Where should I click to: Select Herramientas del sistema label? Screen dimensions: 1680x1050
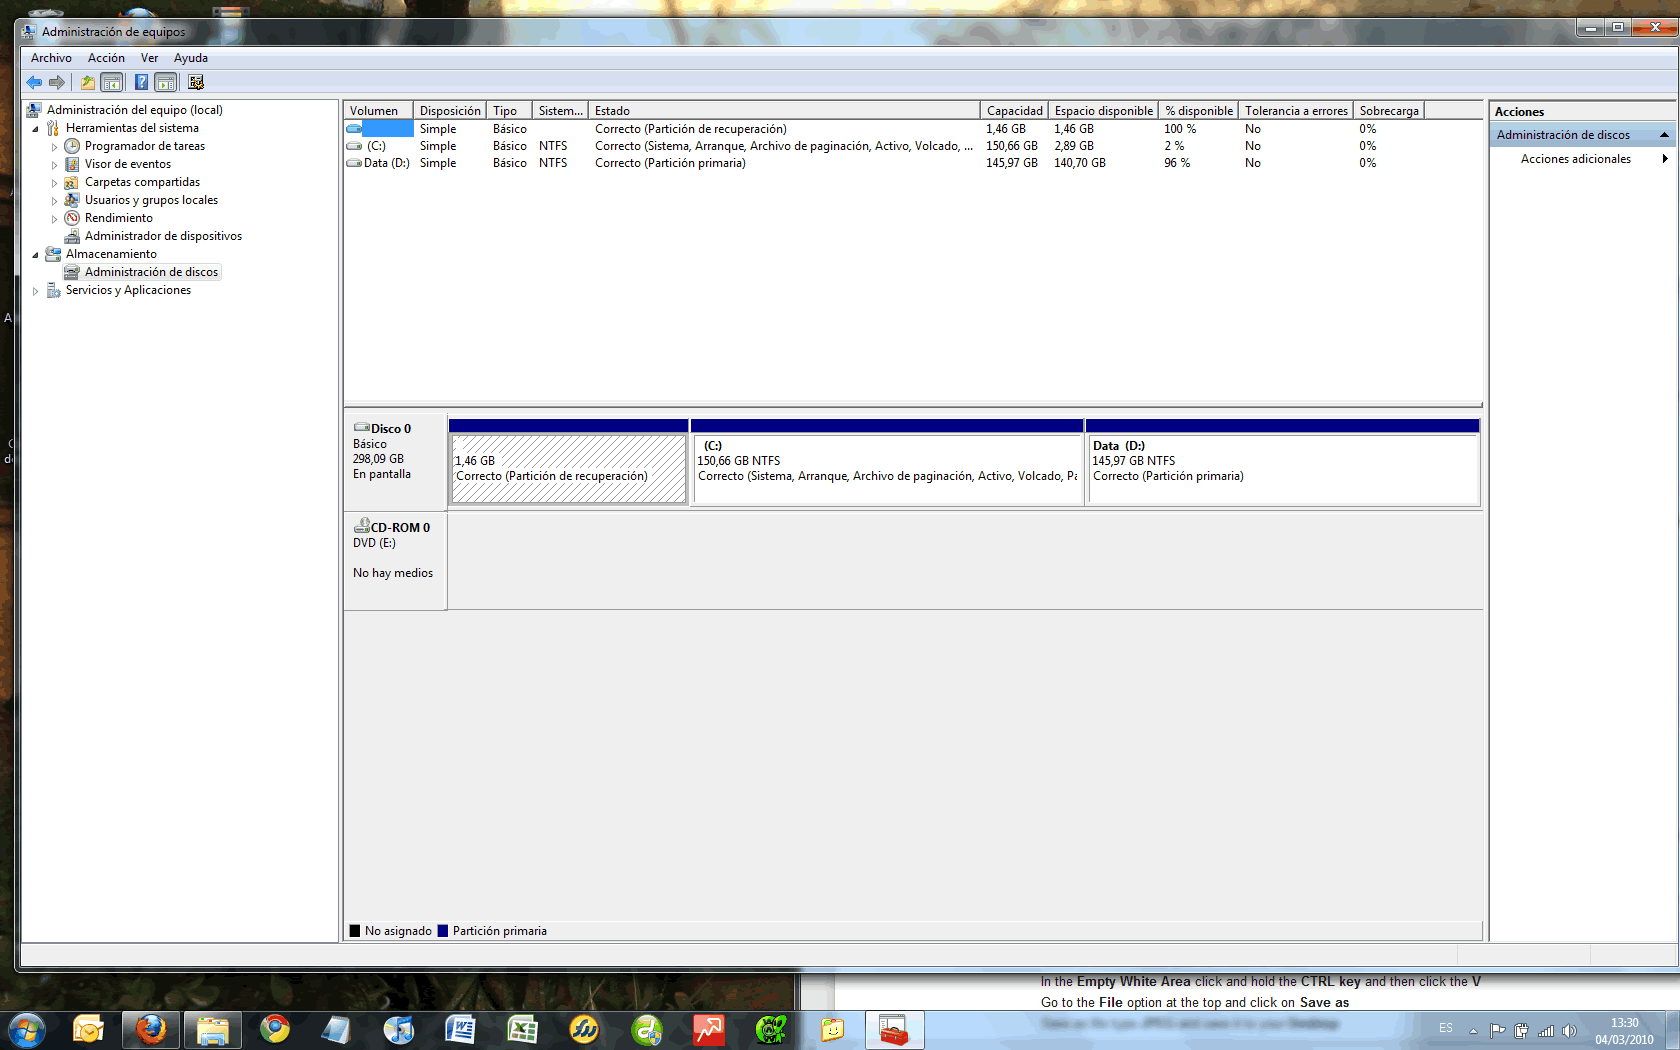pyautogui.click(x=132, y=128)
